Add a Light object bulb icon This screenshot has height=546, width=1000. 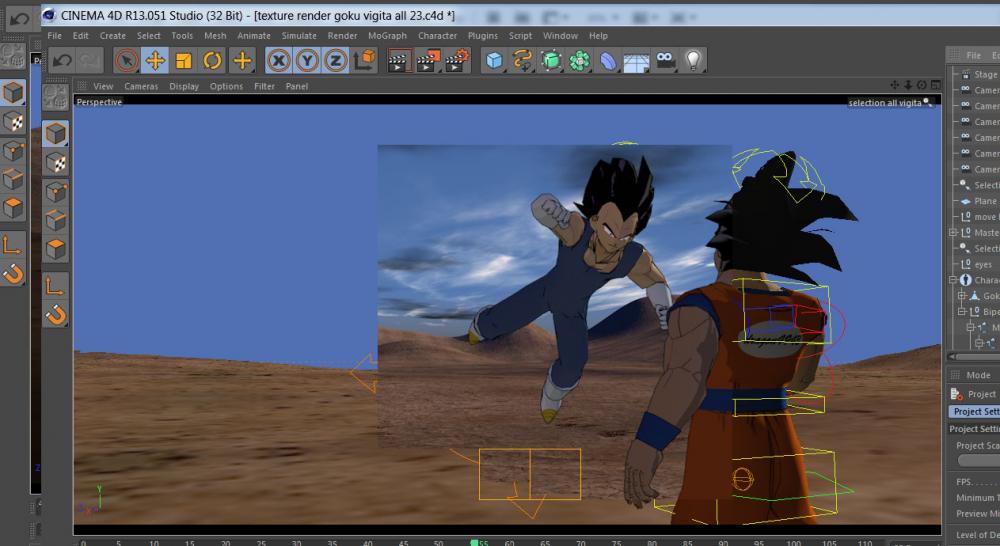coord(693,61)
